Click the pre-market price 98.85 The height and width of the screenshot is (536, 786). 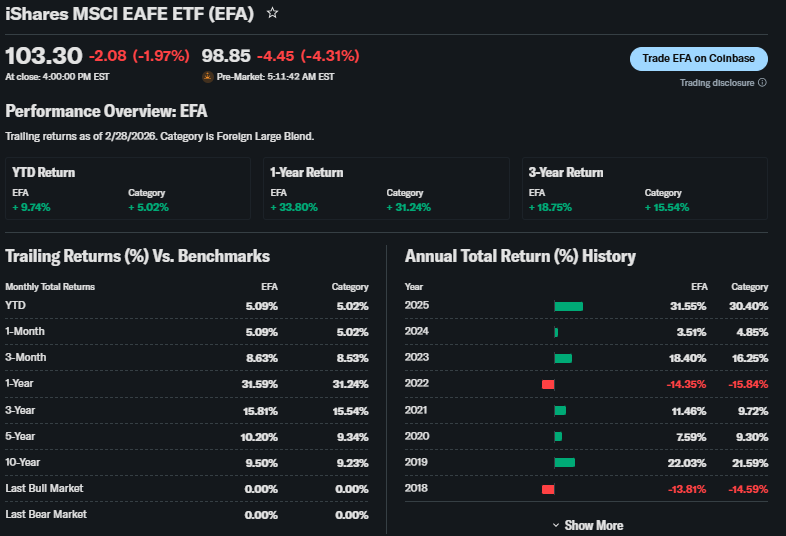tap(226, 56)
